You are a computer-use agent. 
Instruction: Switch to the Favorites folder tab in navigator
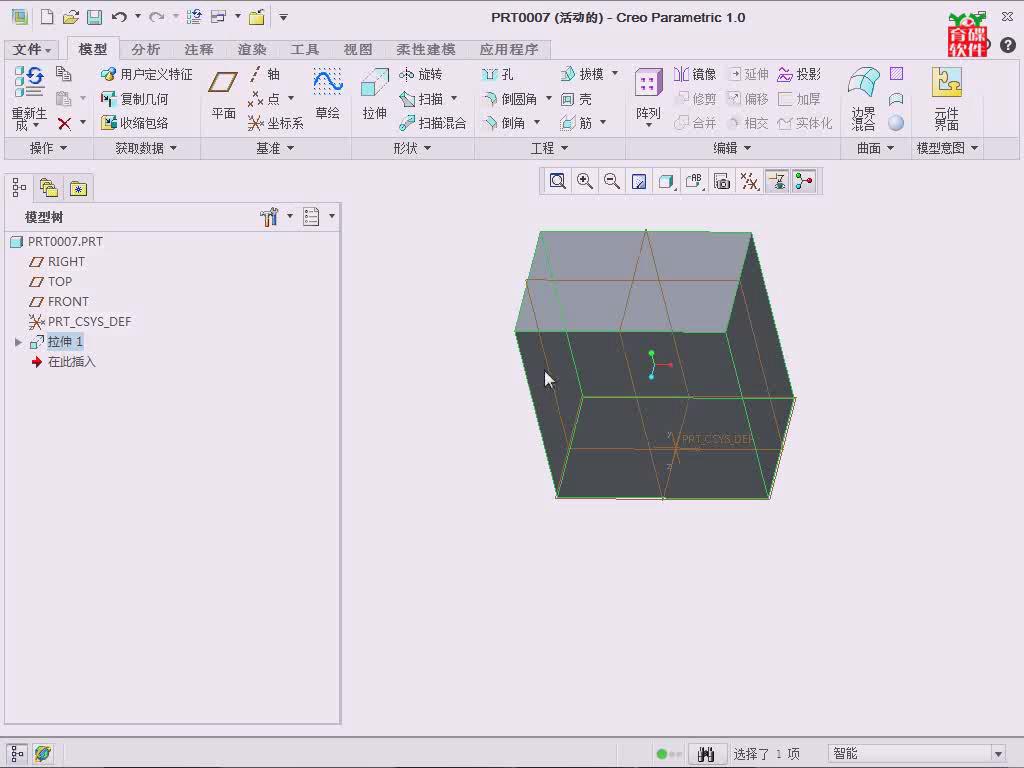[78, 189]
